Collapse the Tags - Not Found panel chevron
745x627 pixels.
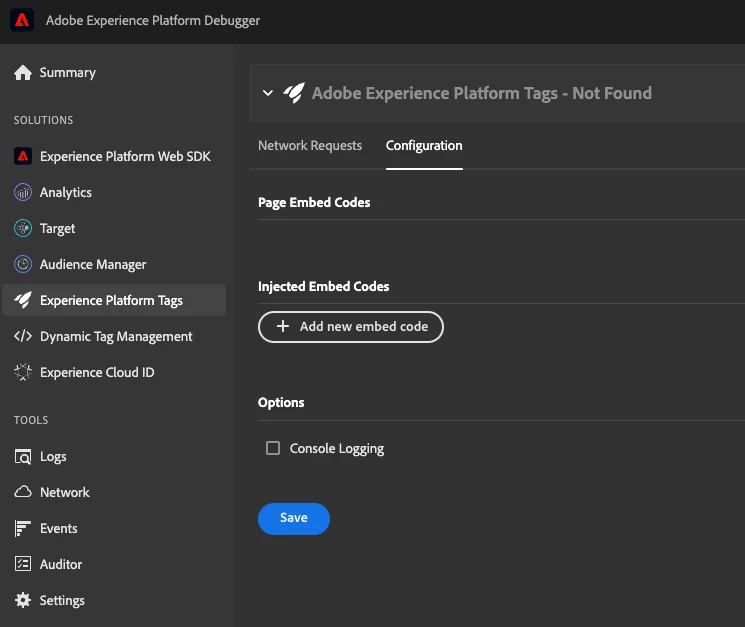coord(268,93)
